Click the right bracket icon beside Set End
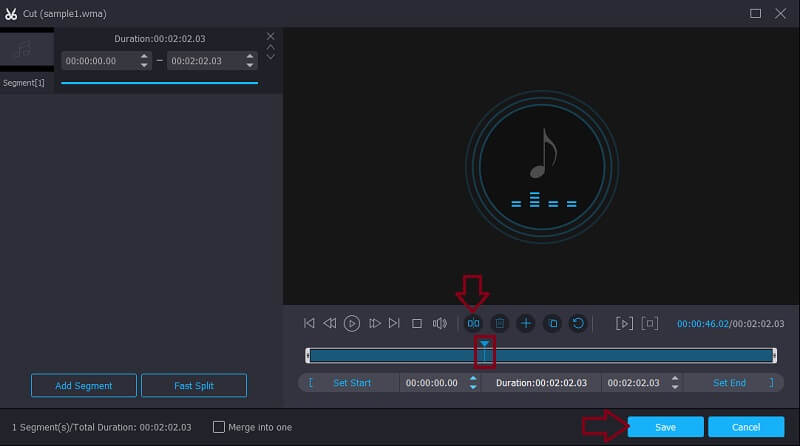The image size is (800, 446). 771,383
